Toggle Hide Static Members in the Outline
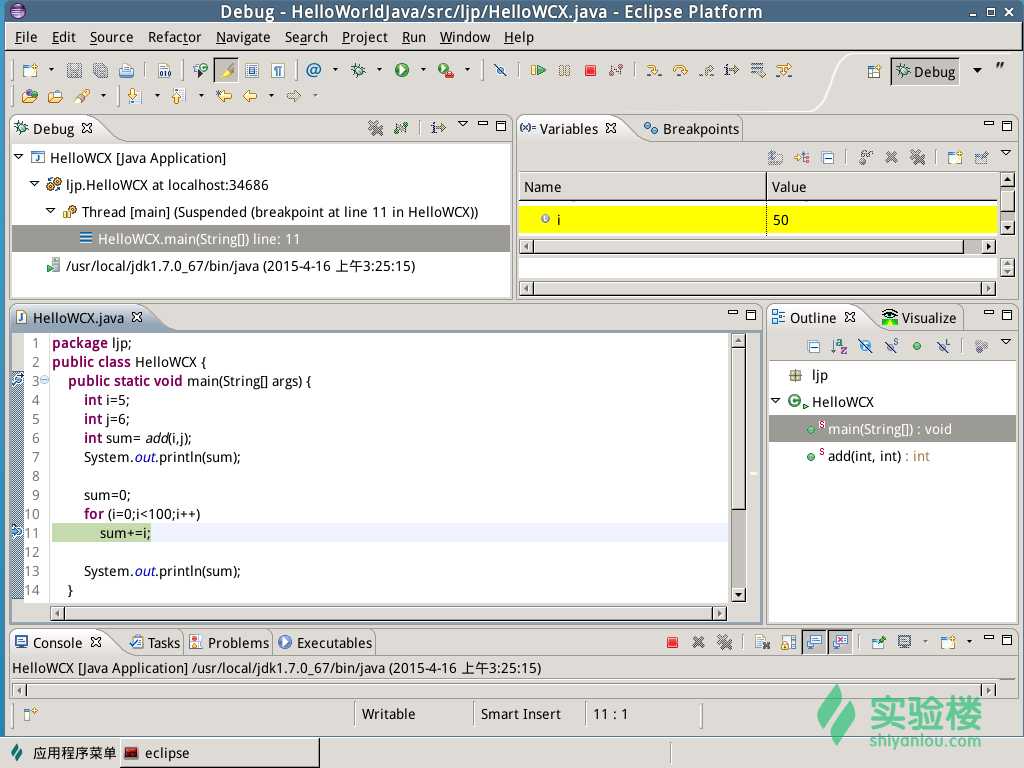The width and height of the screenshot is (1024, 768). (x=891, y=346)
